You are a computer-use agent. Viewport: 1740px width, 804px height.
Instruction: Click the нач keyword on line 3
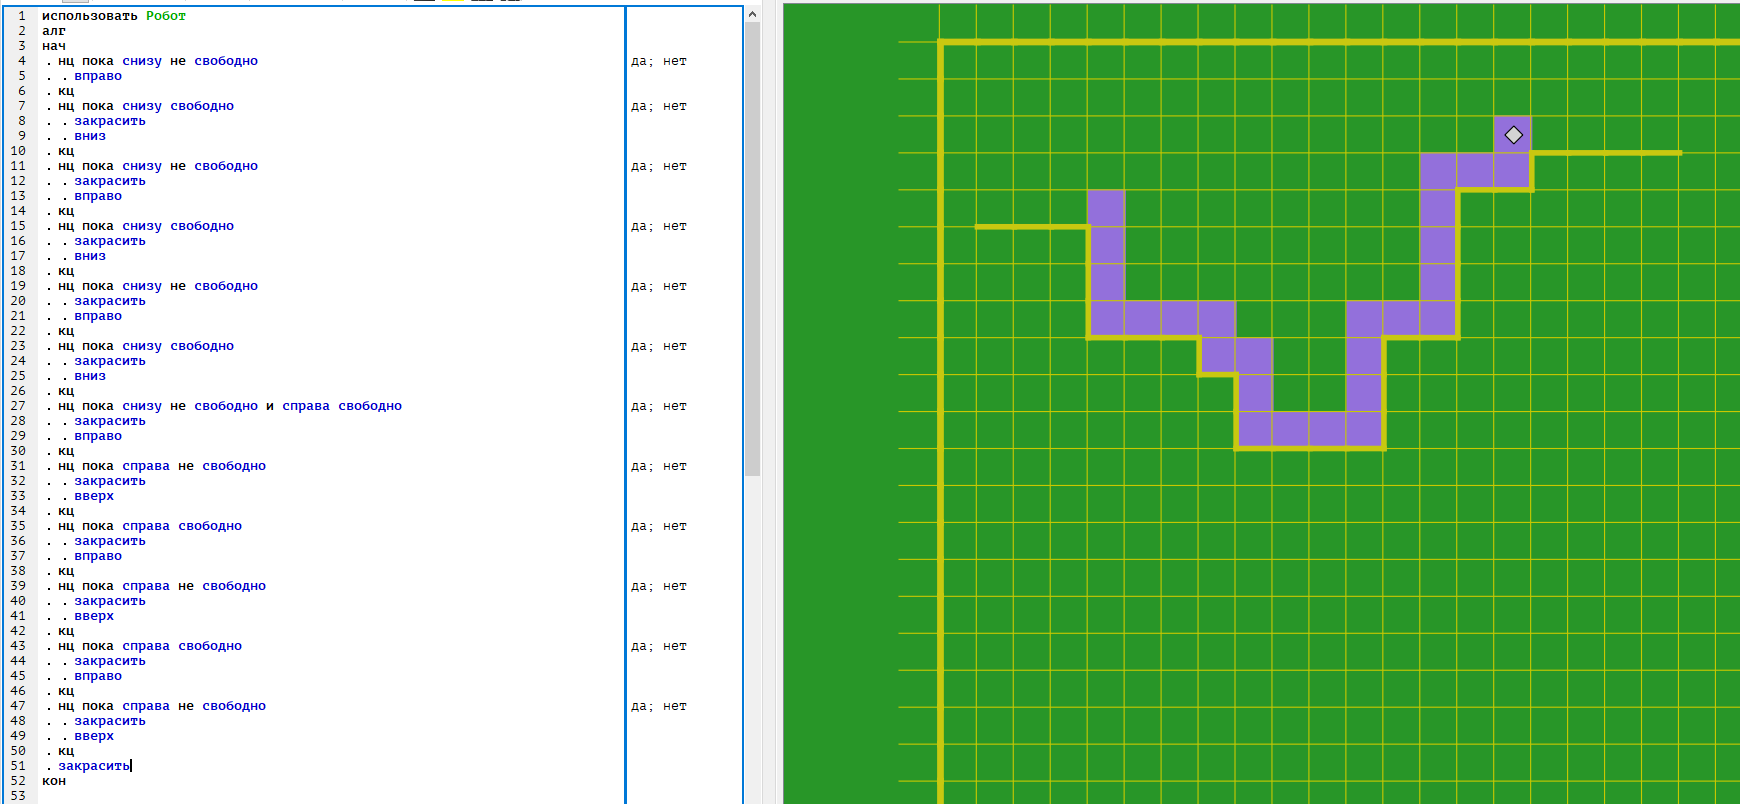click(53, 46)
